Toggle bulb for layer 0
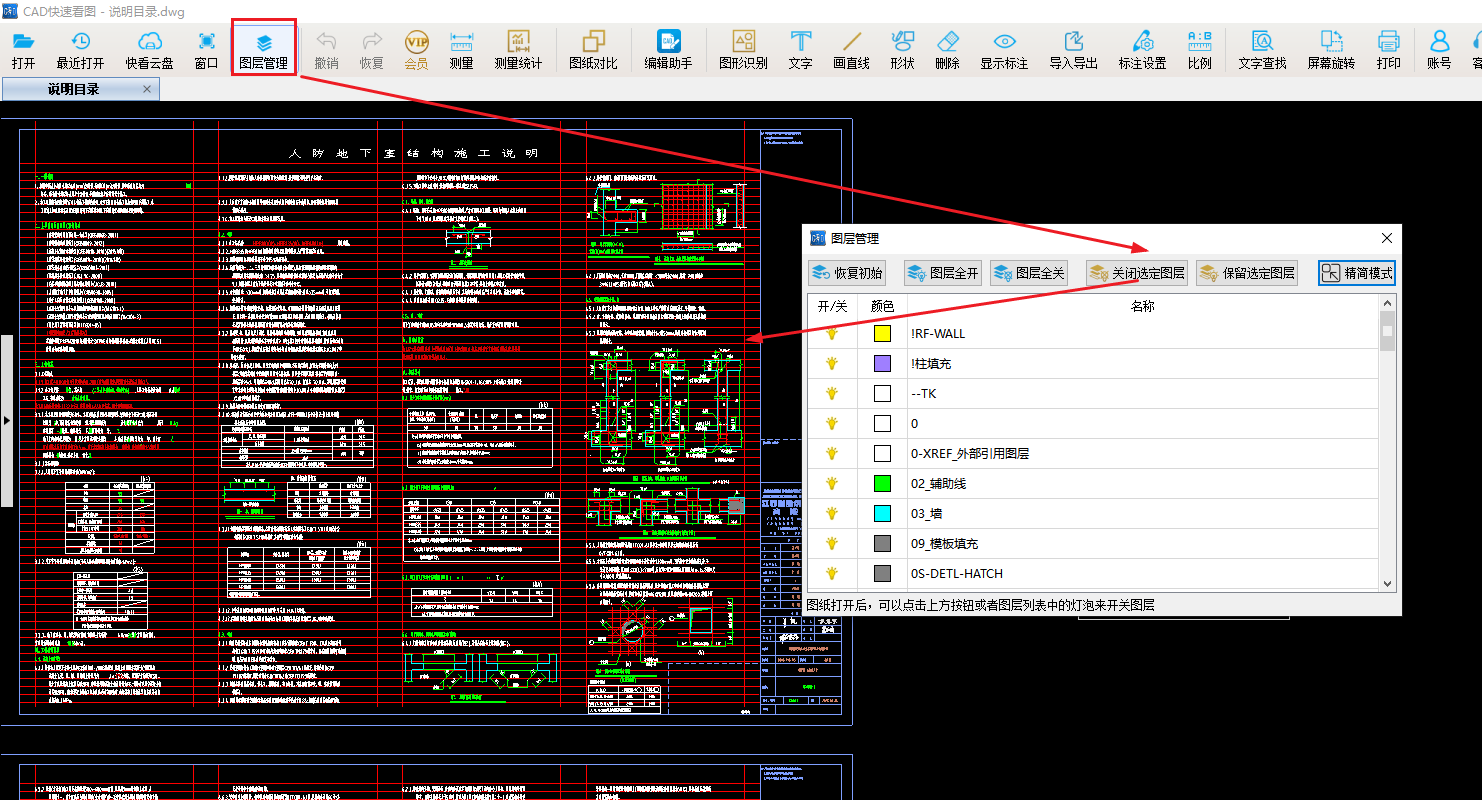 pos(831,424)
